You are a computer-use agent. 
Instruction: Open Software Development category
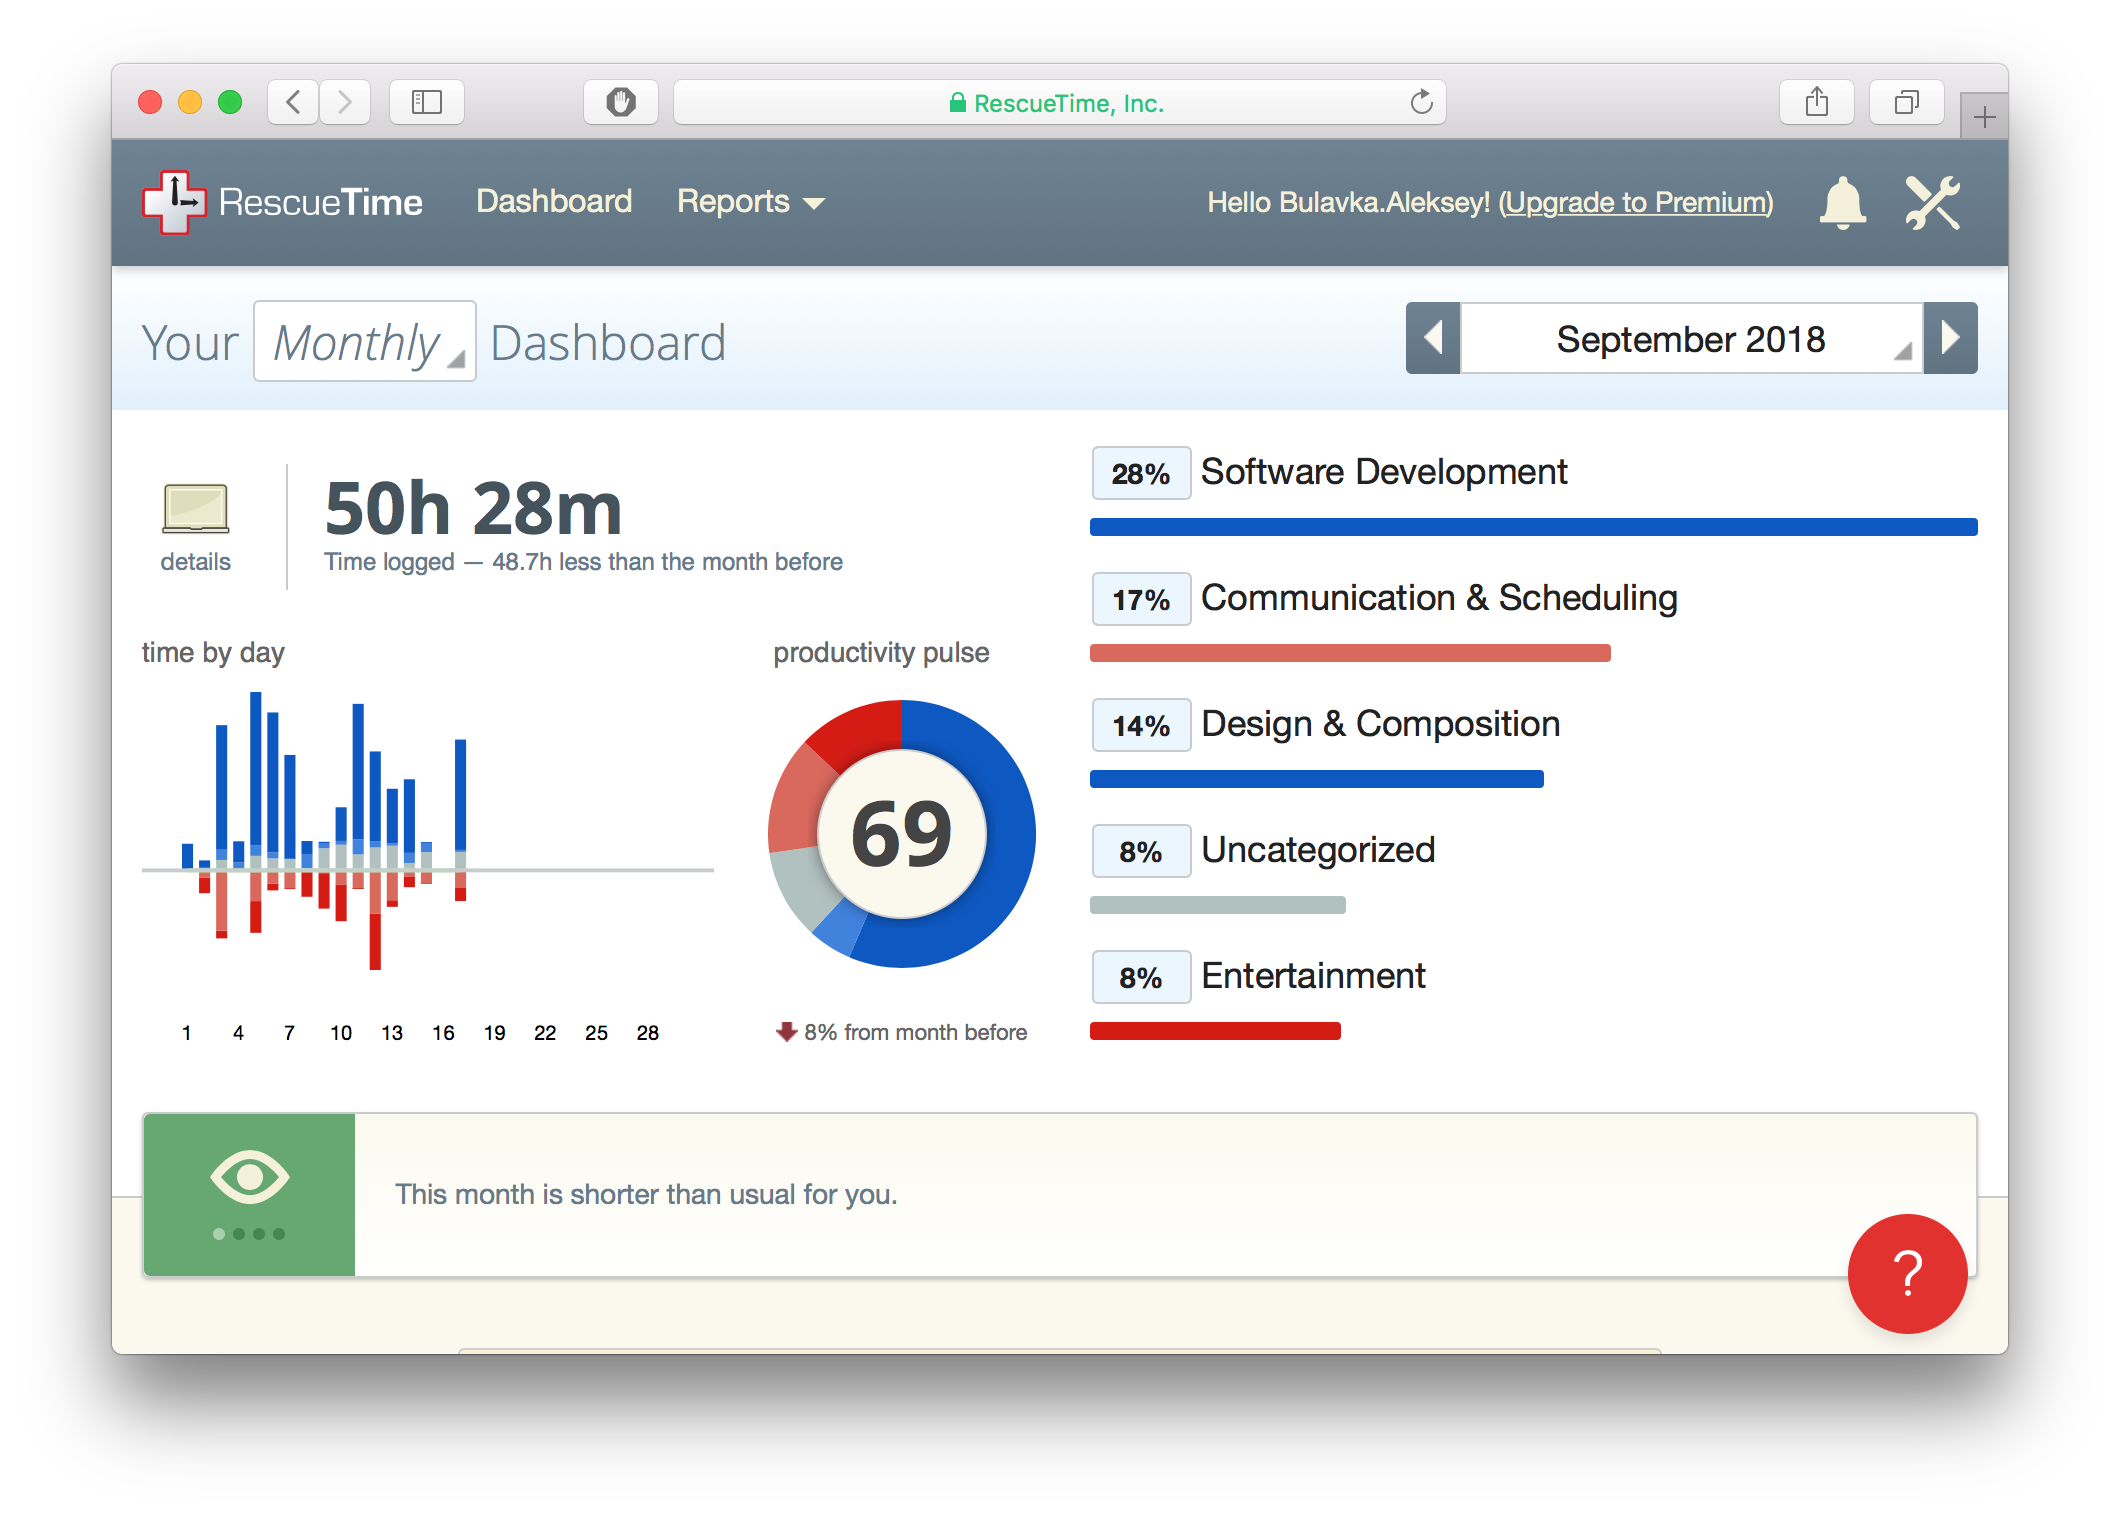1383,472
